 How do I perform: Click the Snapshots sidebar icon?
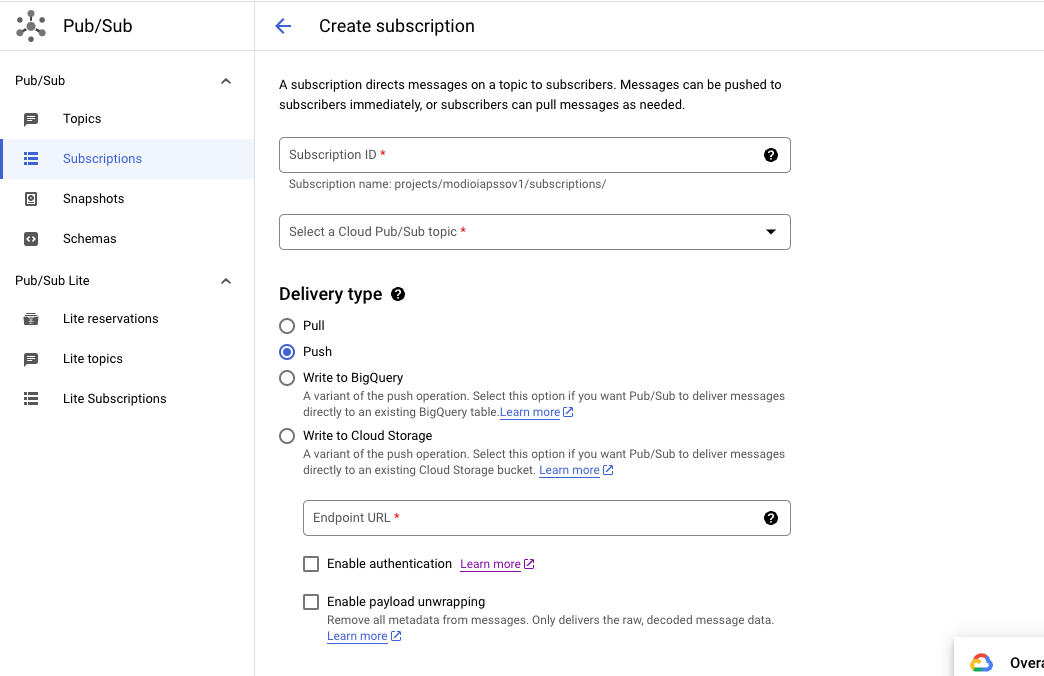[31, 198]
